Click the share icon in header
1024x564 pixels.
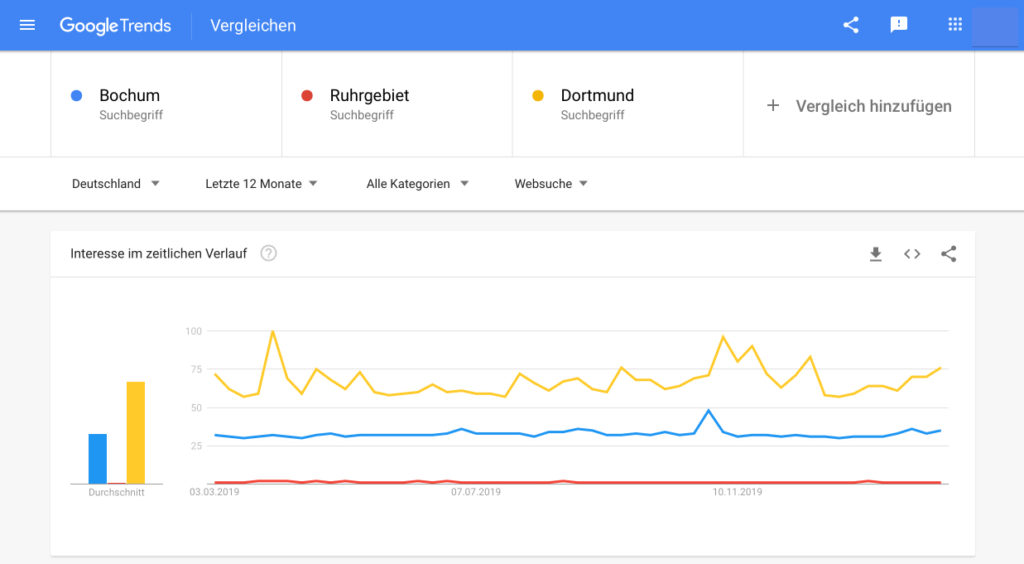(850, 25)
